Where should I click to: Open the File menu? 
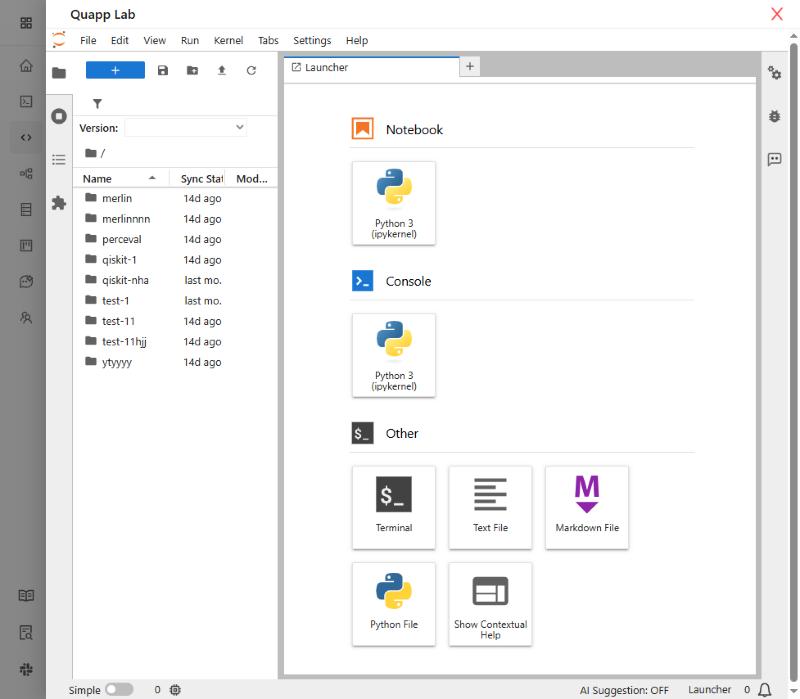88,40
